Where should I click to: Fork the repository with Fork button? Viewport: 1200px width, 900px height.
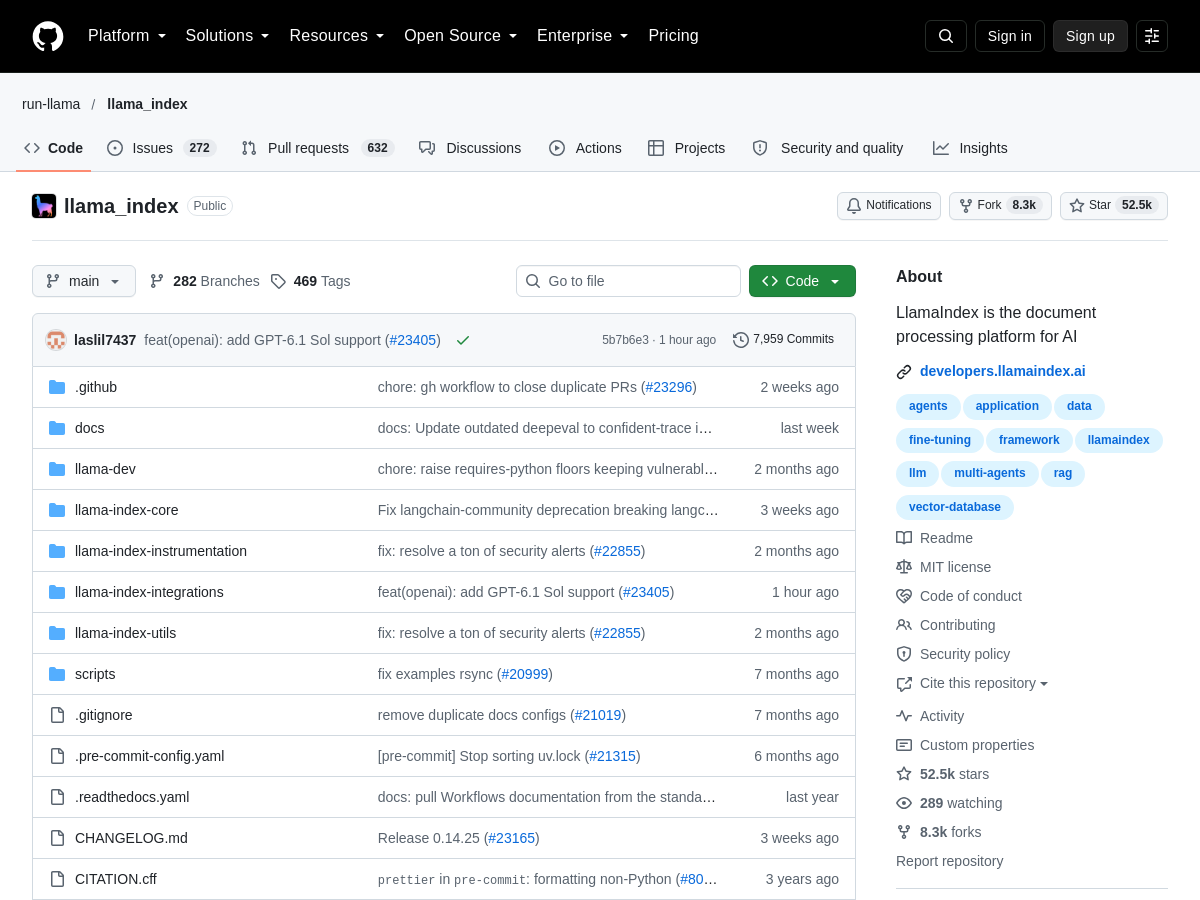pos(1000,206)
